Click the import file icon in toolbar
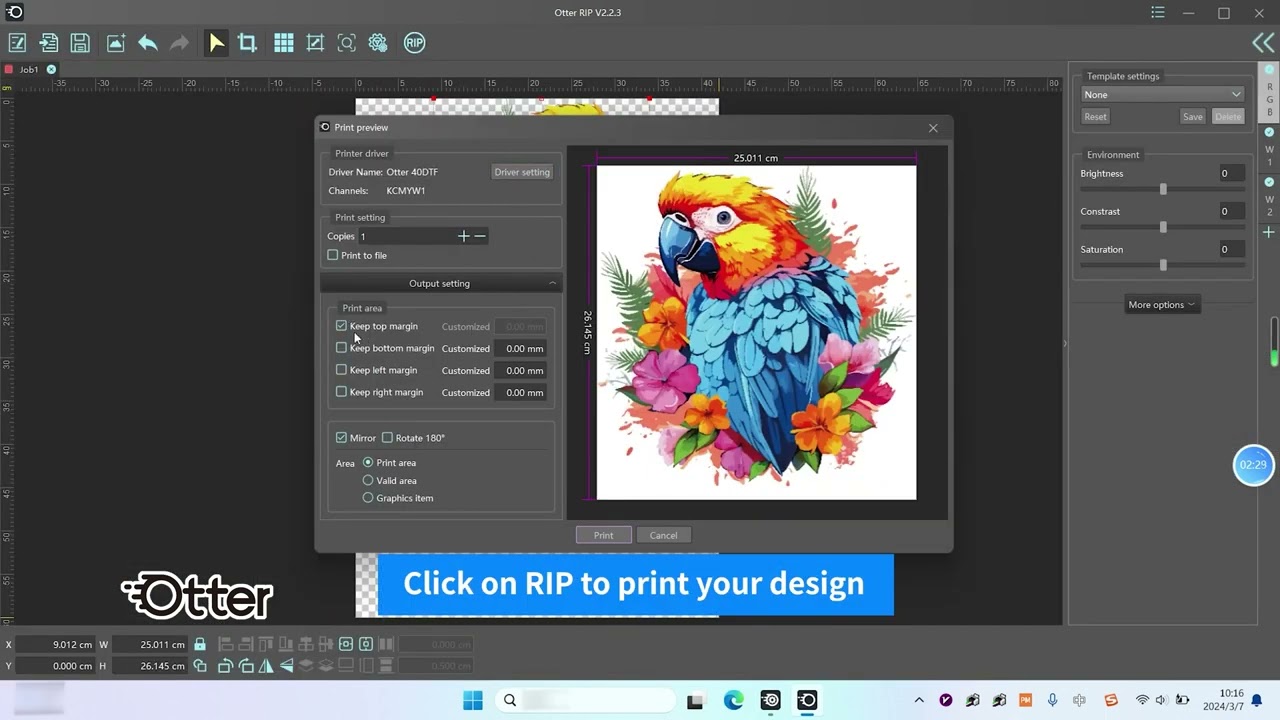Viewport: 1280px width, 720px height. pyautogui.click(x=48, y=43)
